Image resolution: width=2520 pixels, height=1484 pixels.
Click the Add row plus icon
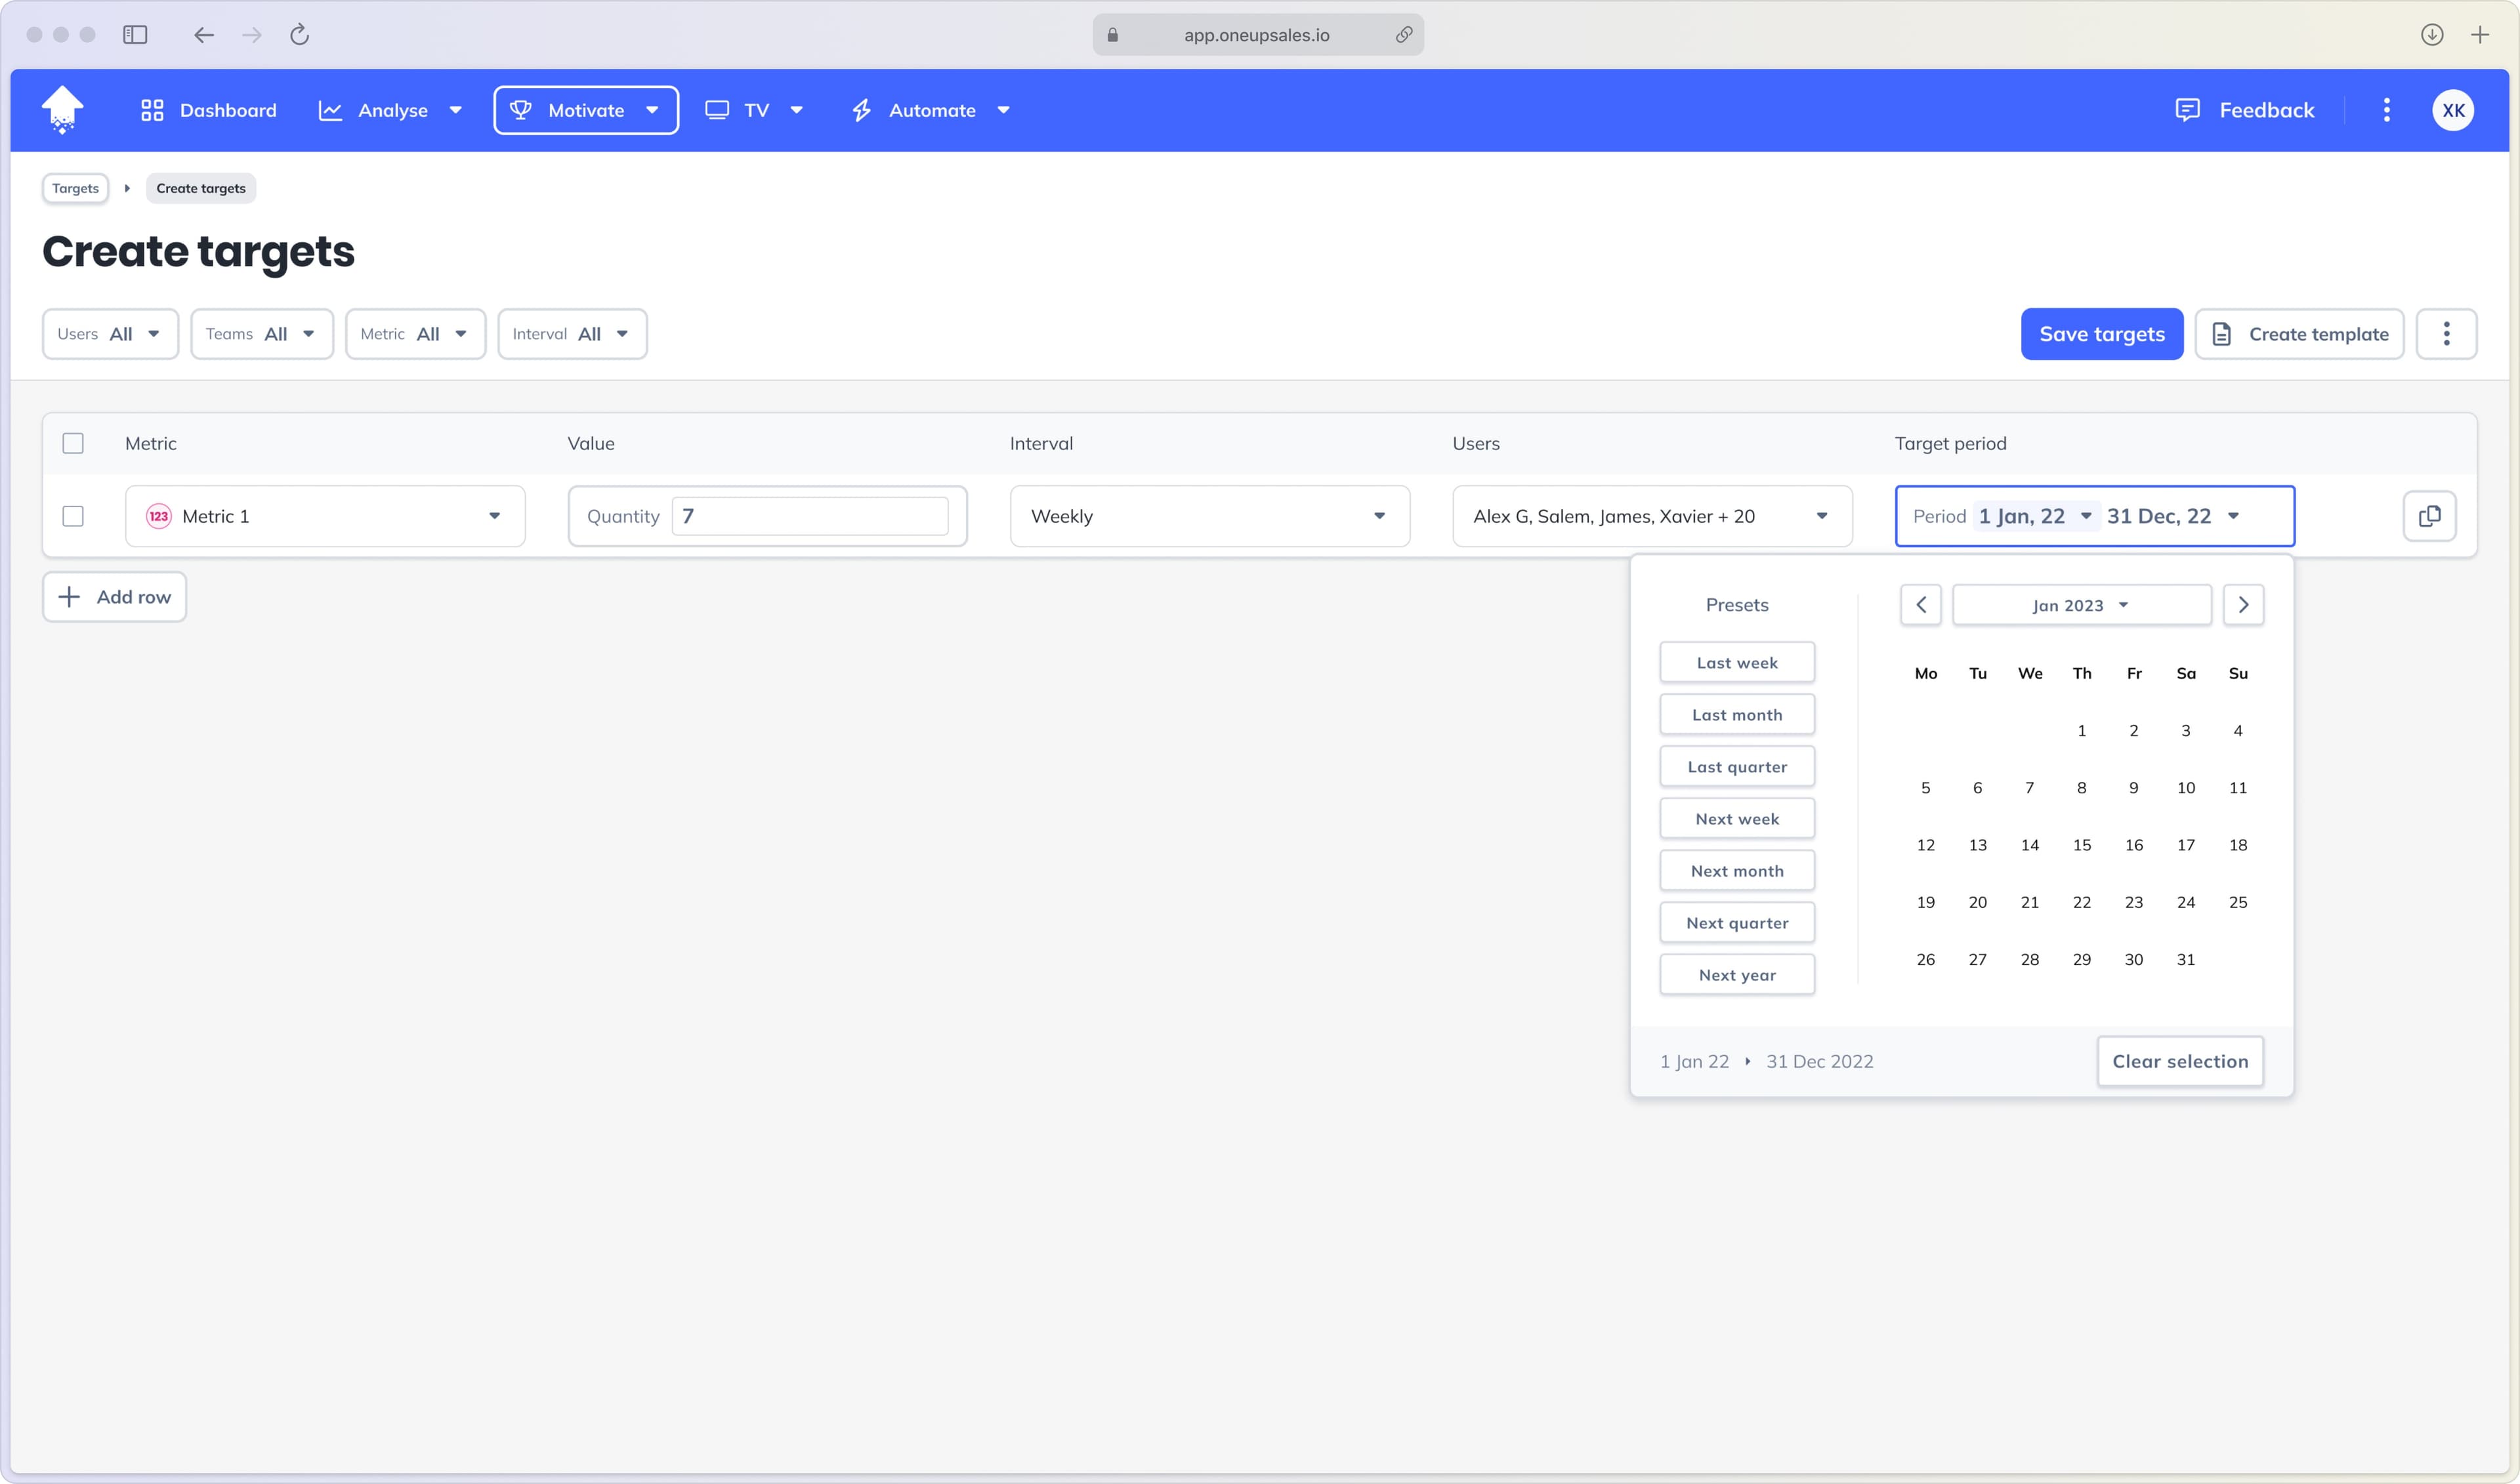(x=69, y=597)
